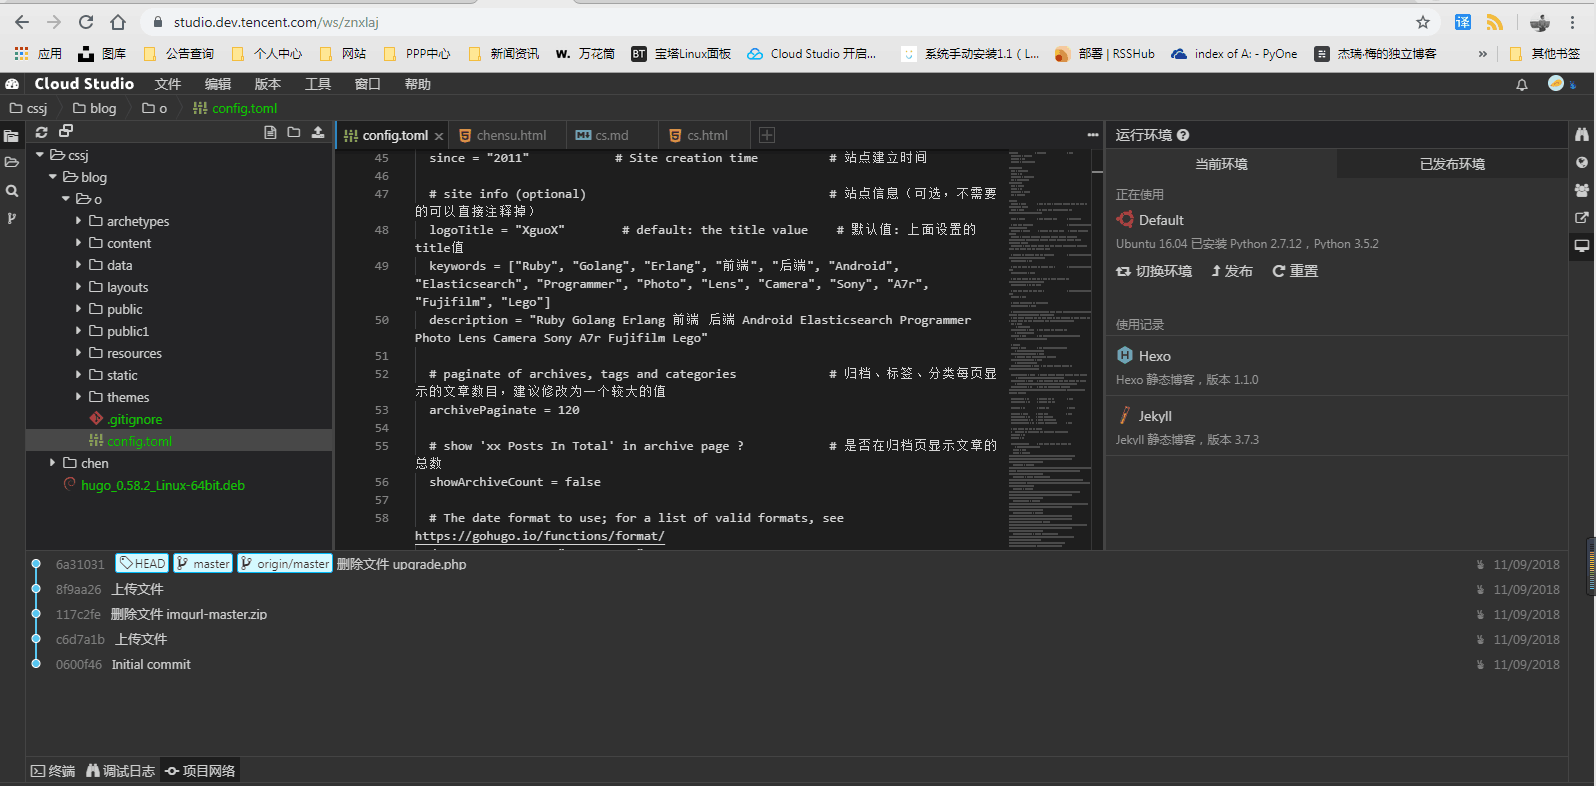Click the notification bell icon

click(x=1522, y=85)
